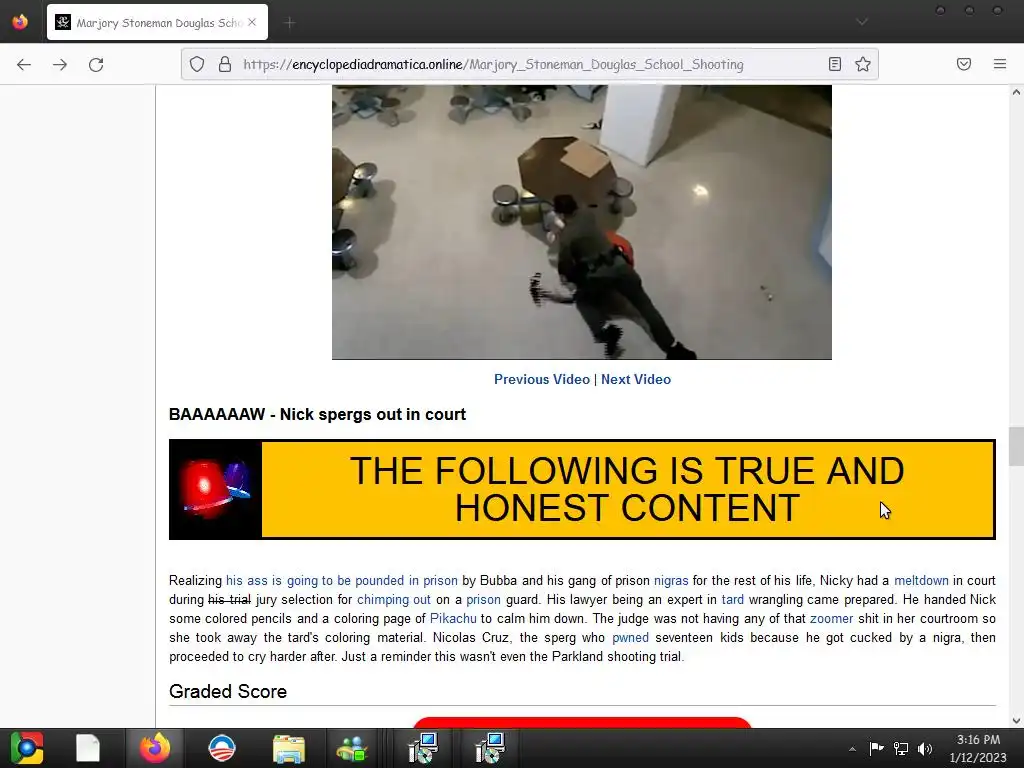
Task: List all tabs dropdown arrow
Action: (x=862, y=22)
